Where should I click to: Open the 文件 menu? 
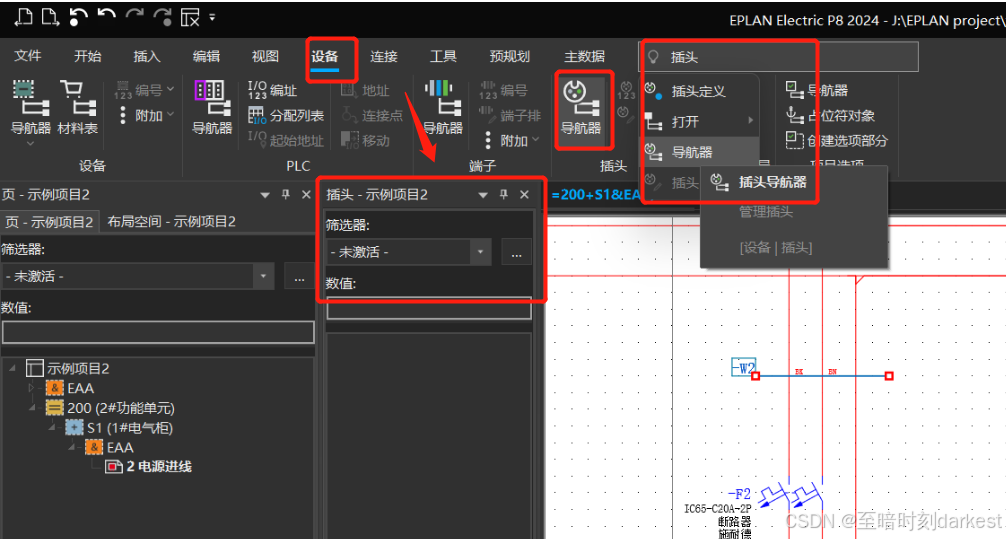coord(28,56)
